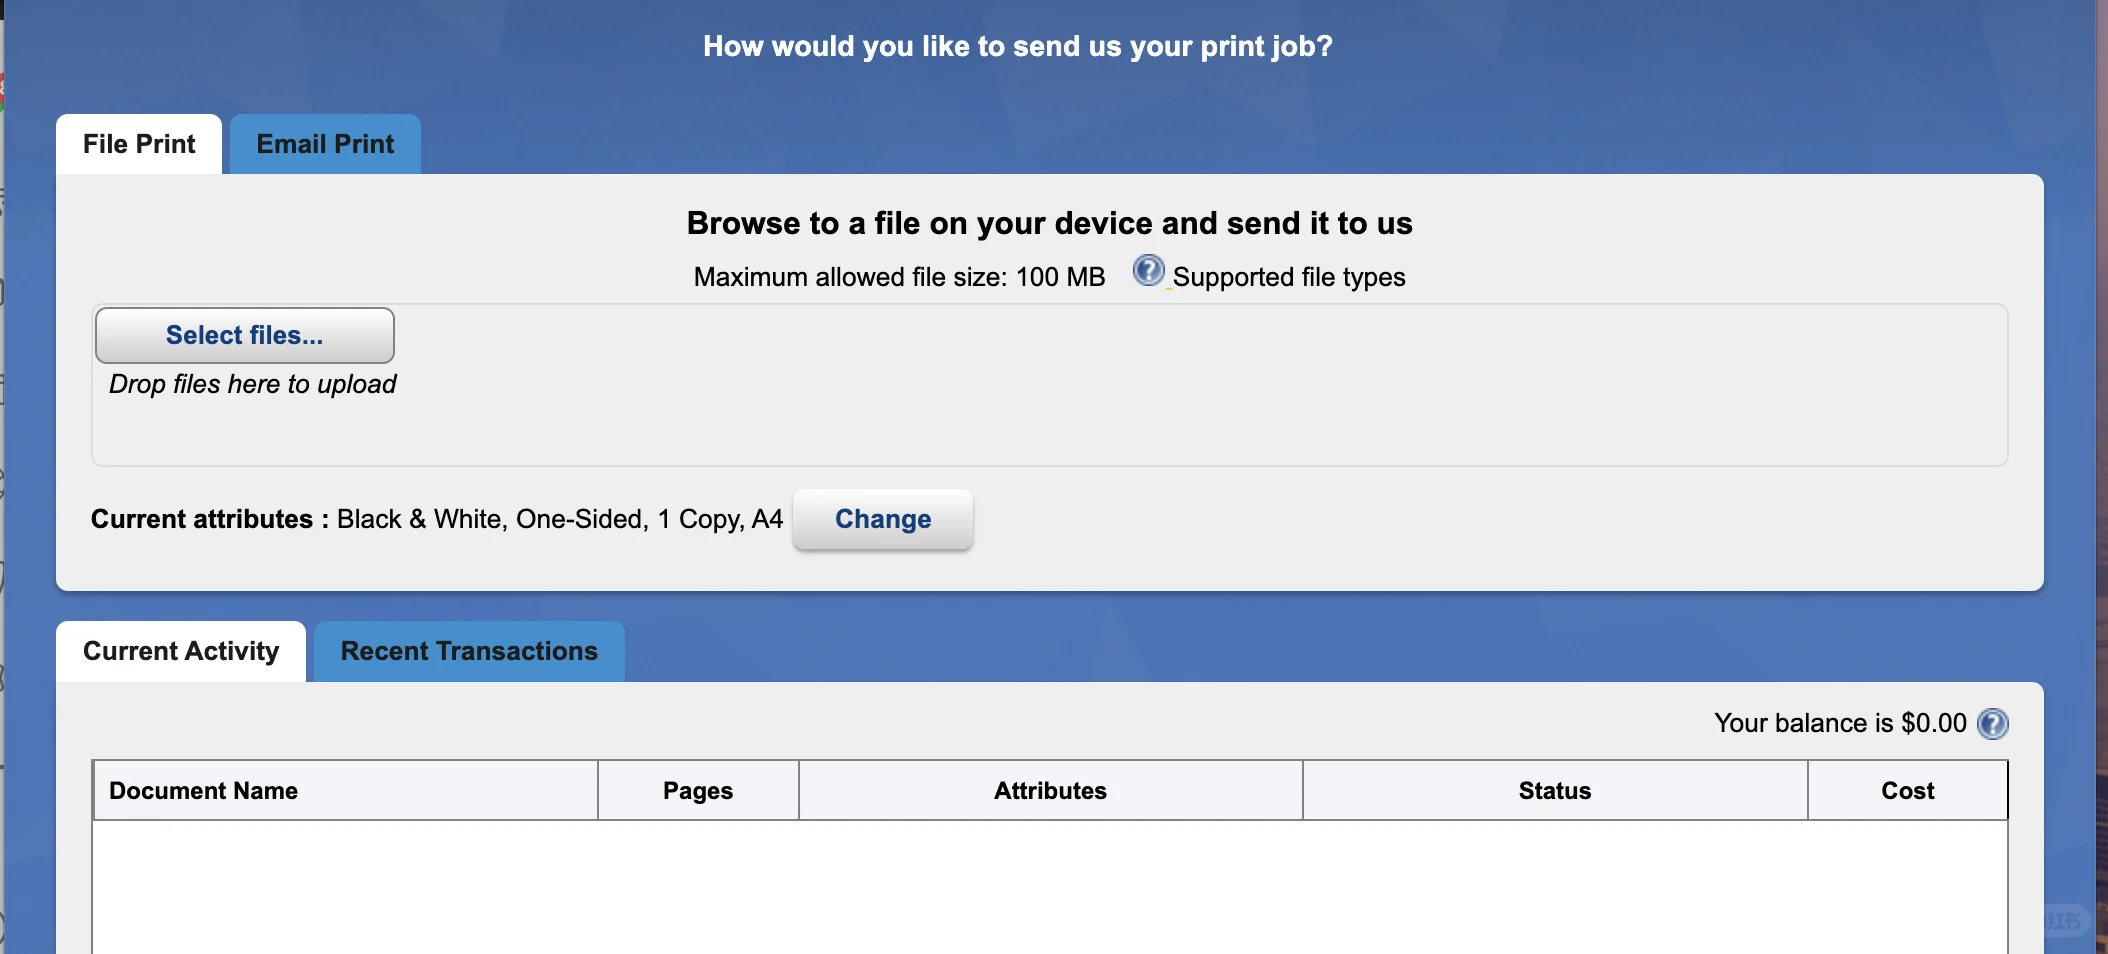The width and height of the screenshot is (2108, 954).
Task: Click the 'How would you like to send' heading
Action: 1017,47
